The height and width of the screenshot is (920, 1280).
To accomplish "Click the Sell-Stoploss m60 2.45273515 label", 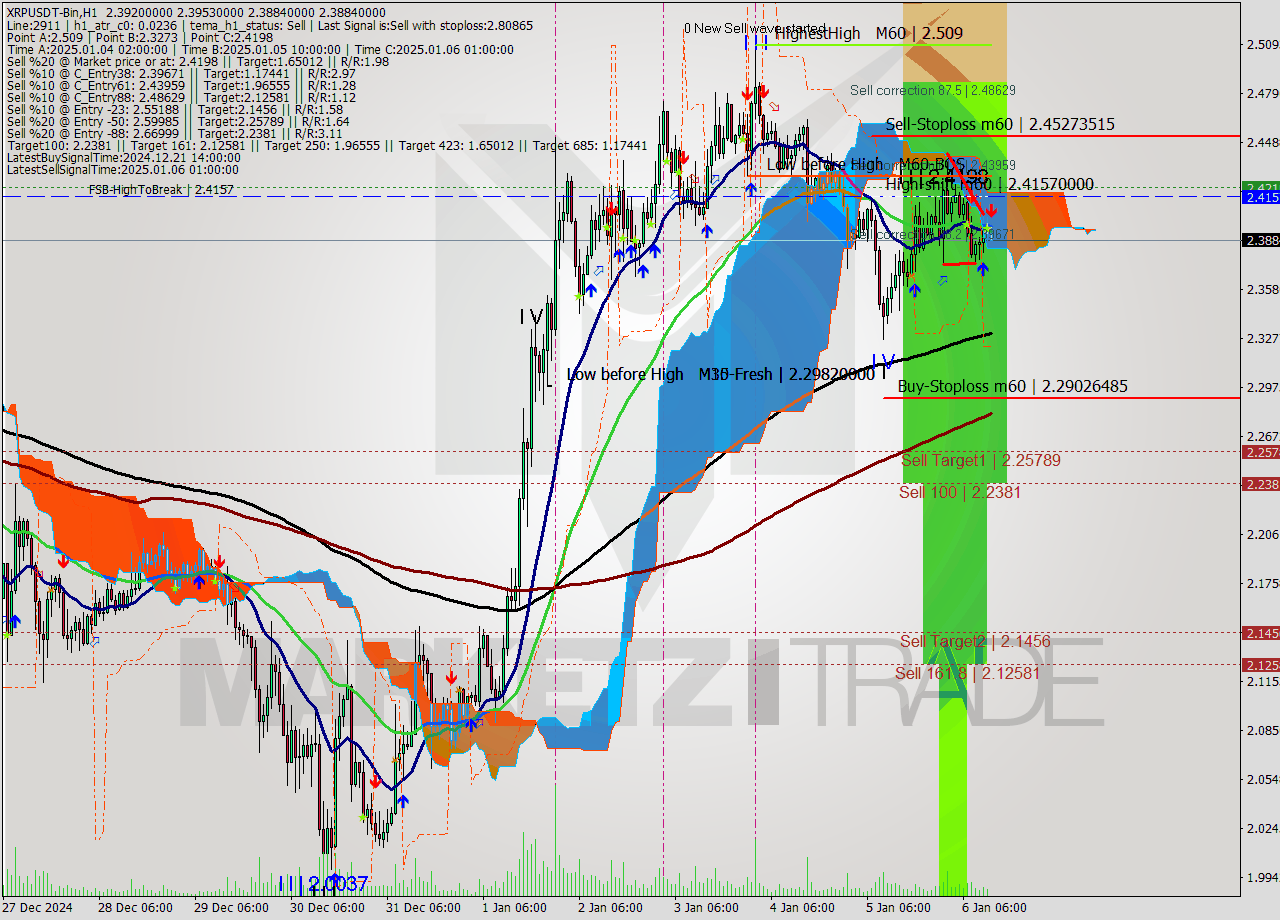I will coord(1000,124).
